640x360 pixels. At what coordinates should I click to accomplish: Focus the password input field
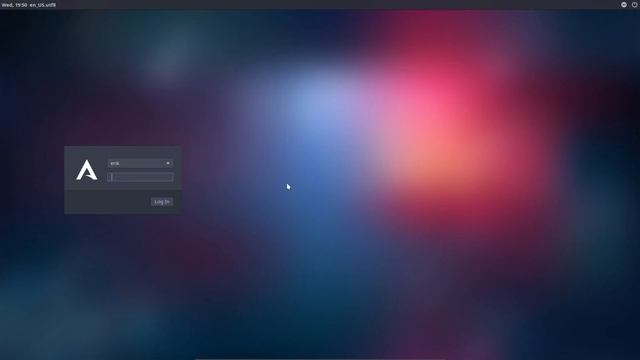(140, 177)
